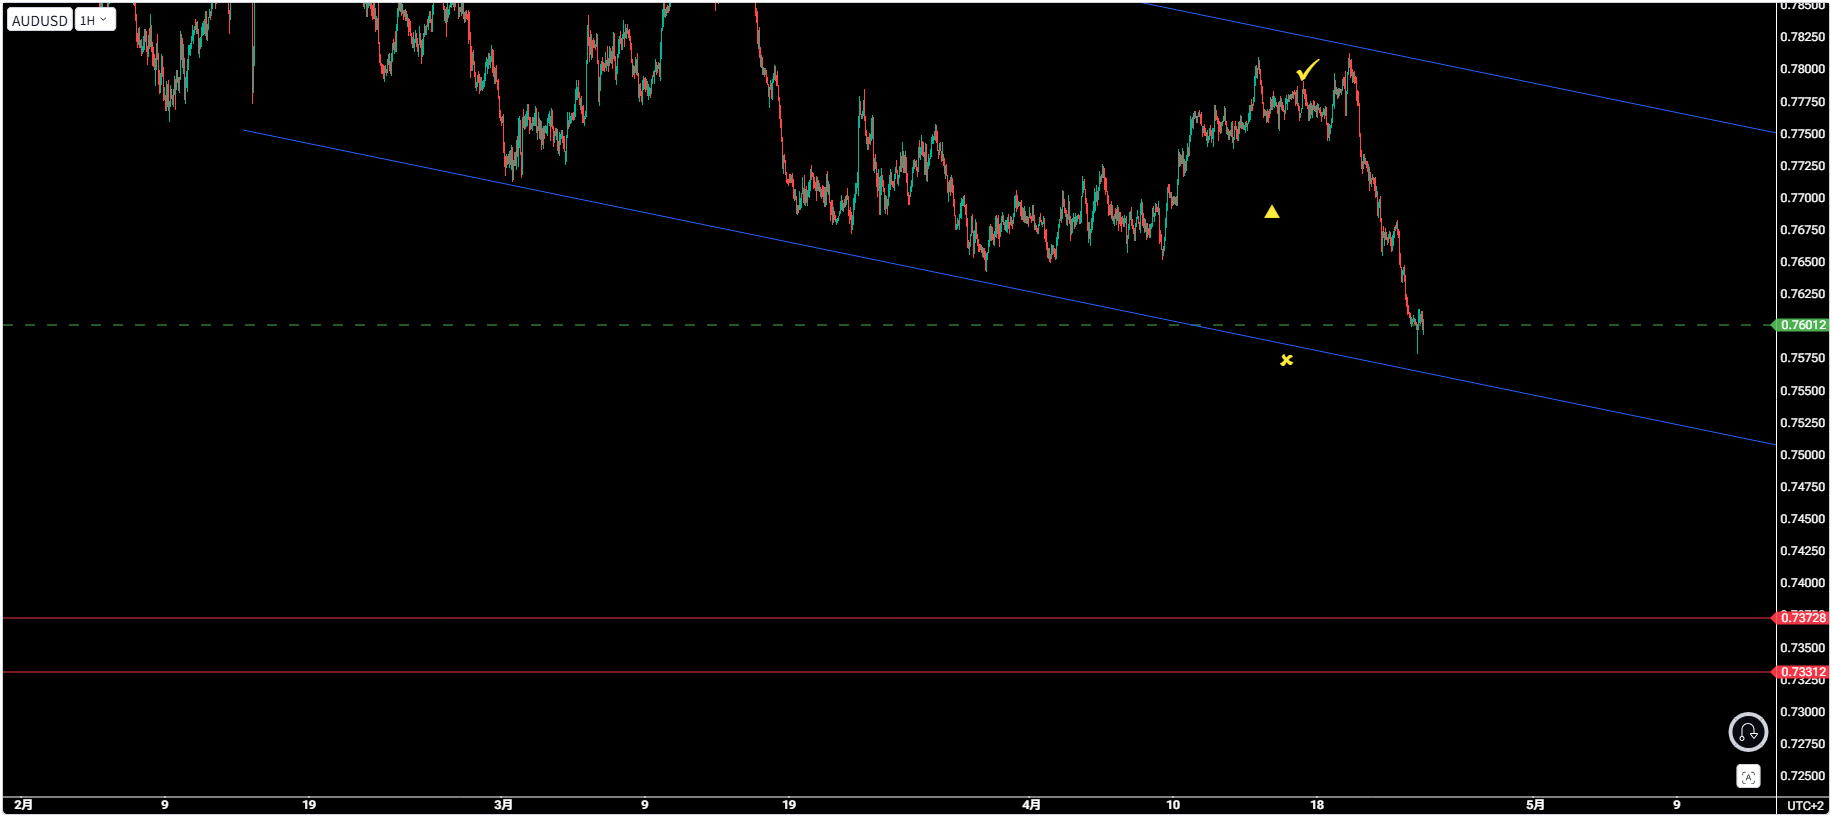Click the red 0.73312 price line label
Screen dimensions: 1832x817
(x=1802, y=672)
